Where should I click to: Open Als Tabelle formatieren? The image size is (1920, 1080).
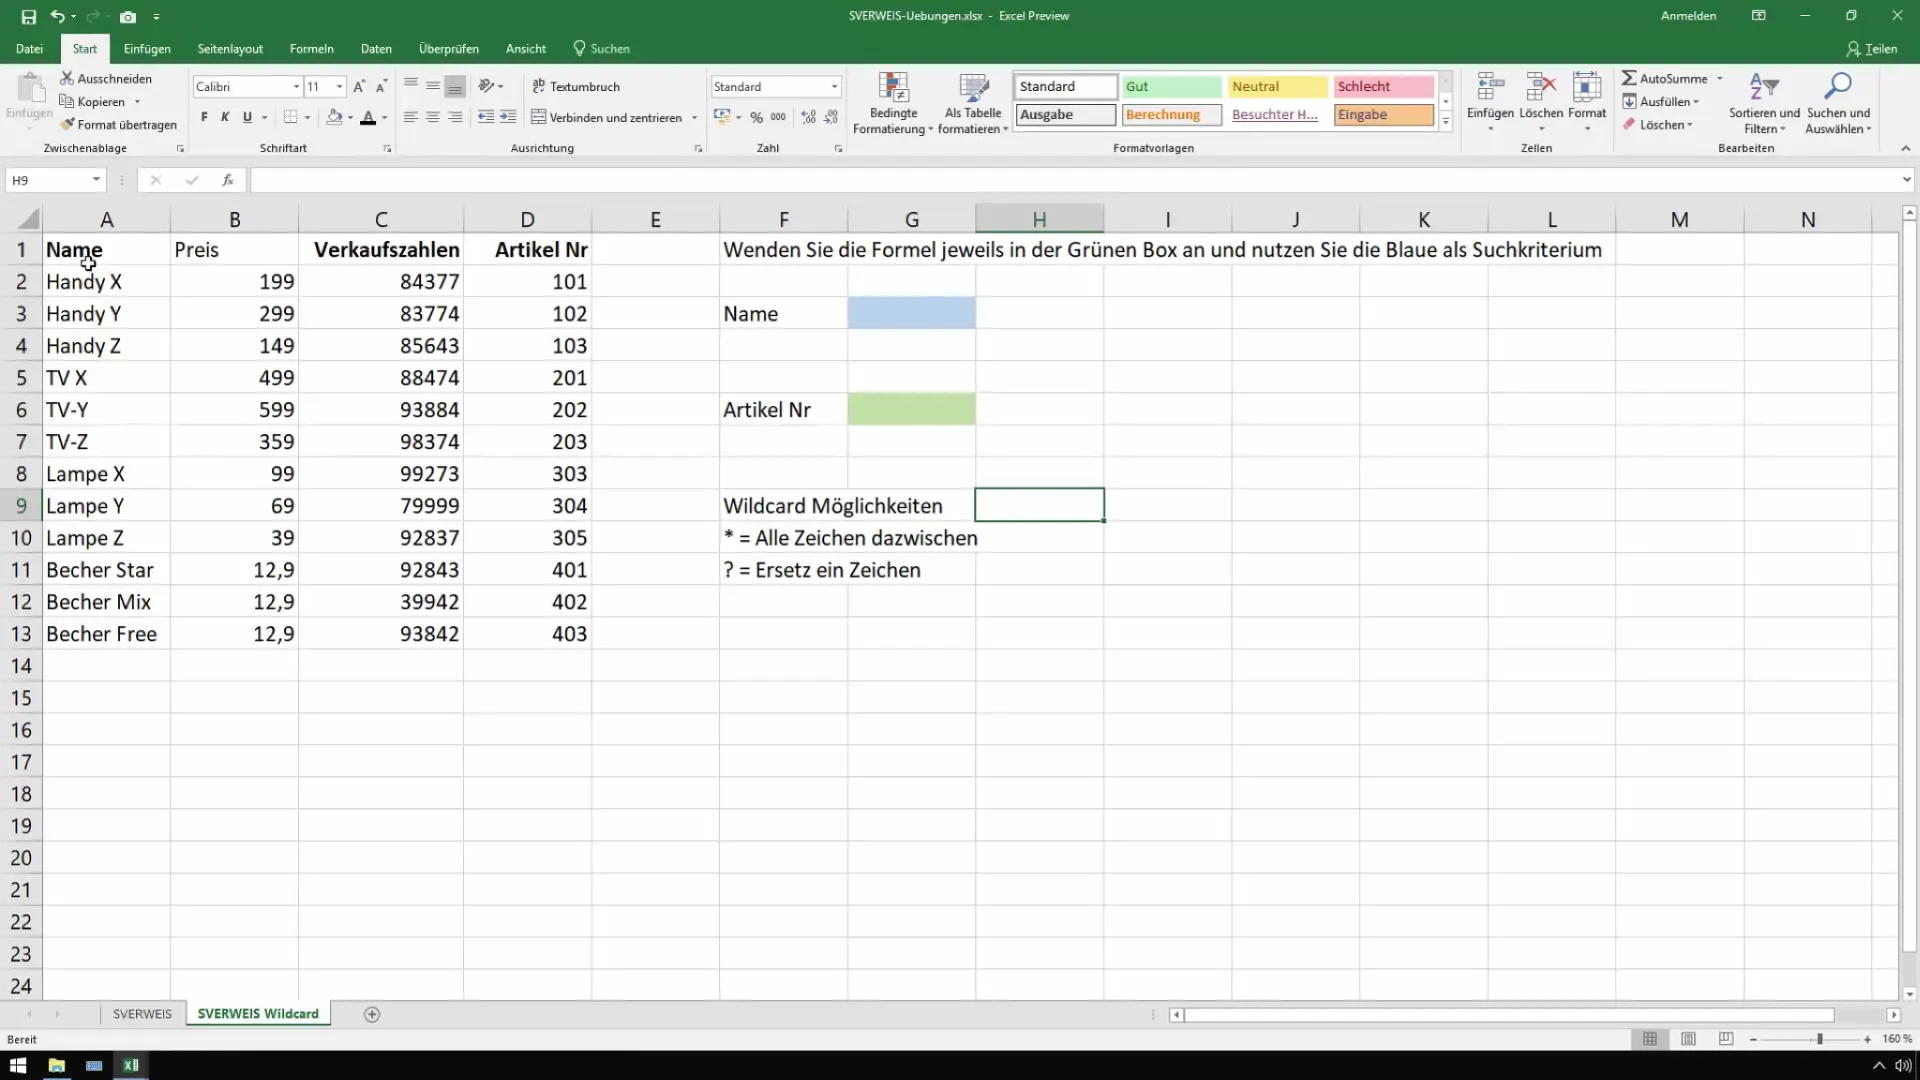(973, 103)
